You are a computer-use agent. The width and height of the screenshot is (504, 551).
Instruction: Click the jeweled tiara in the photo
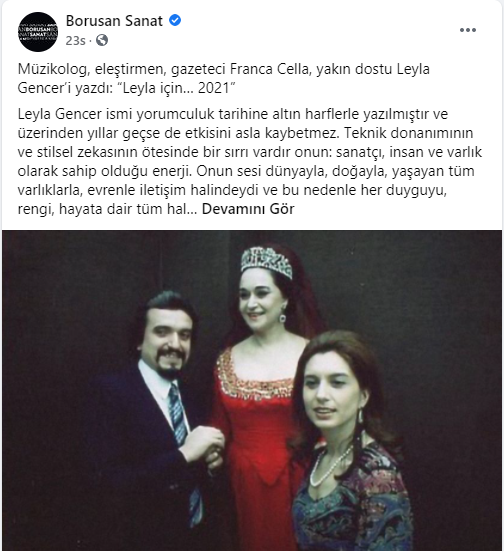coord(266,261)
